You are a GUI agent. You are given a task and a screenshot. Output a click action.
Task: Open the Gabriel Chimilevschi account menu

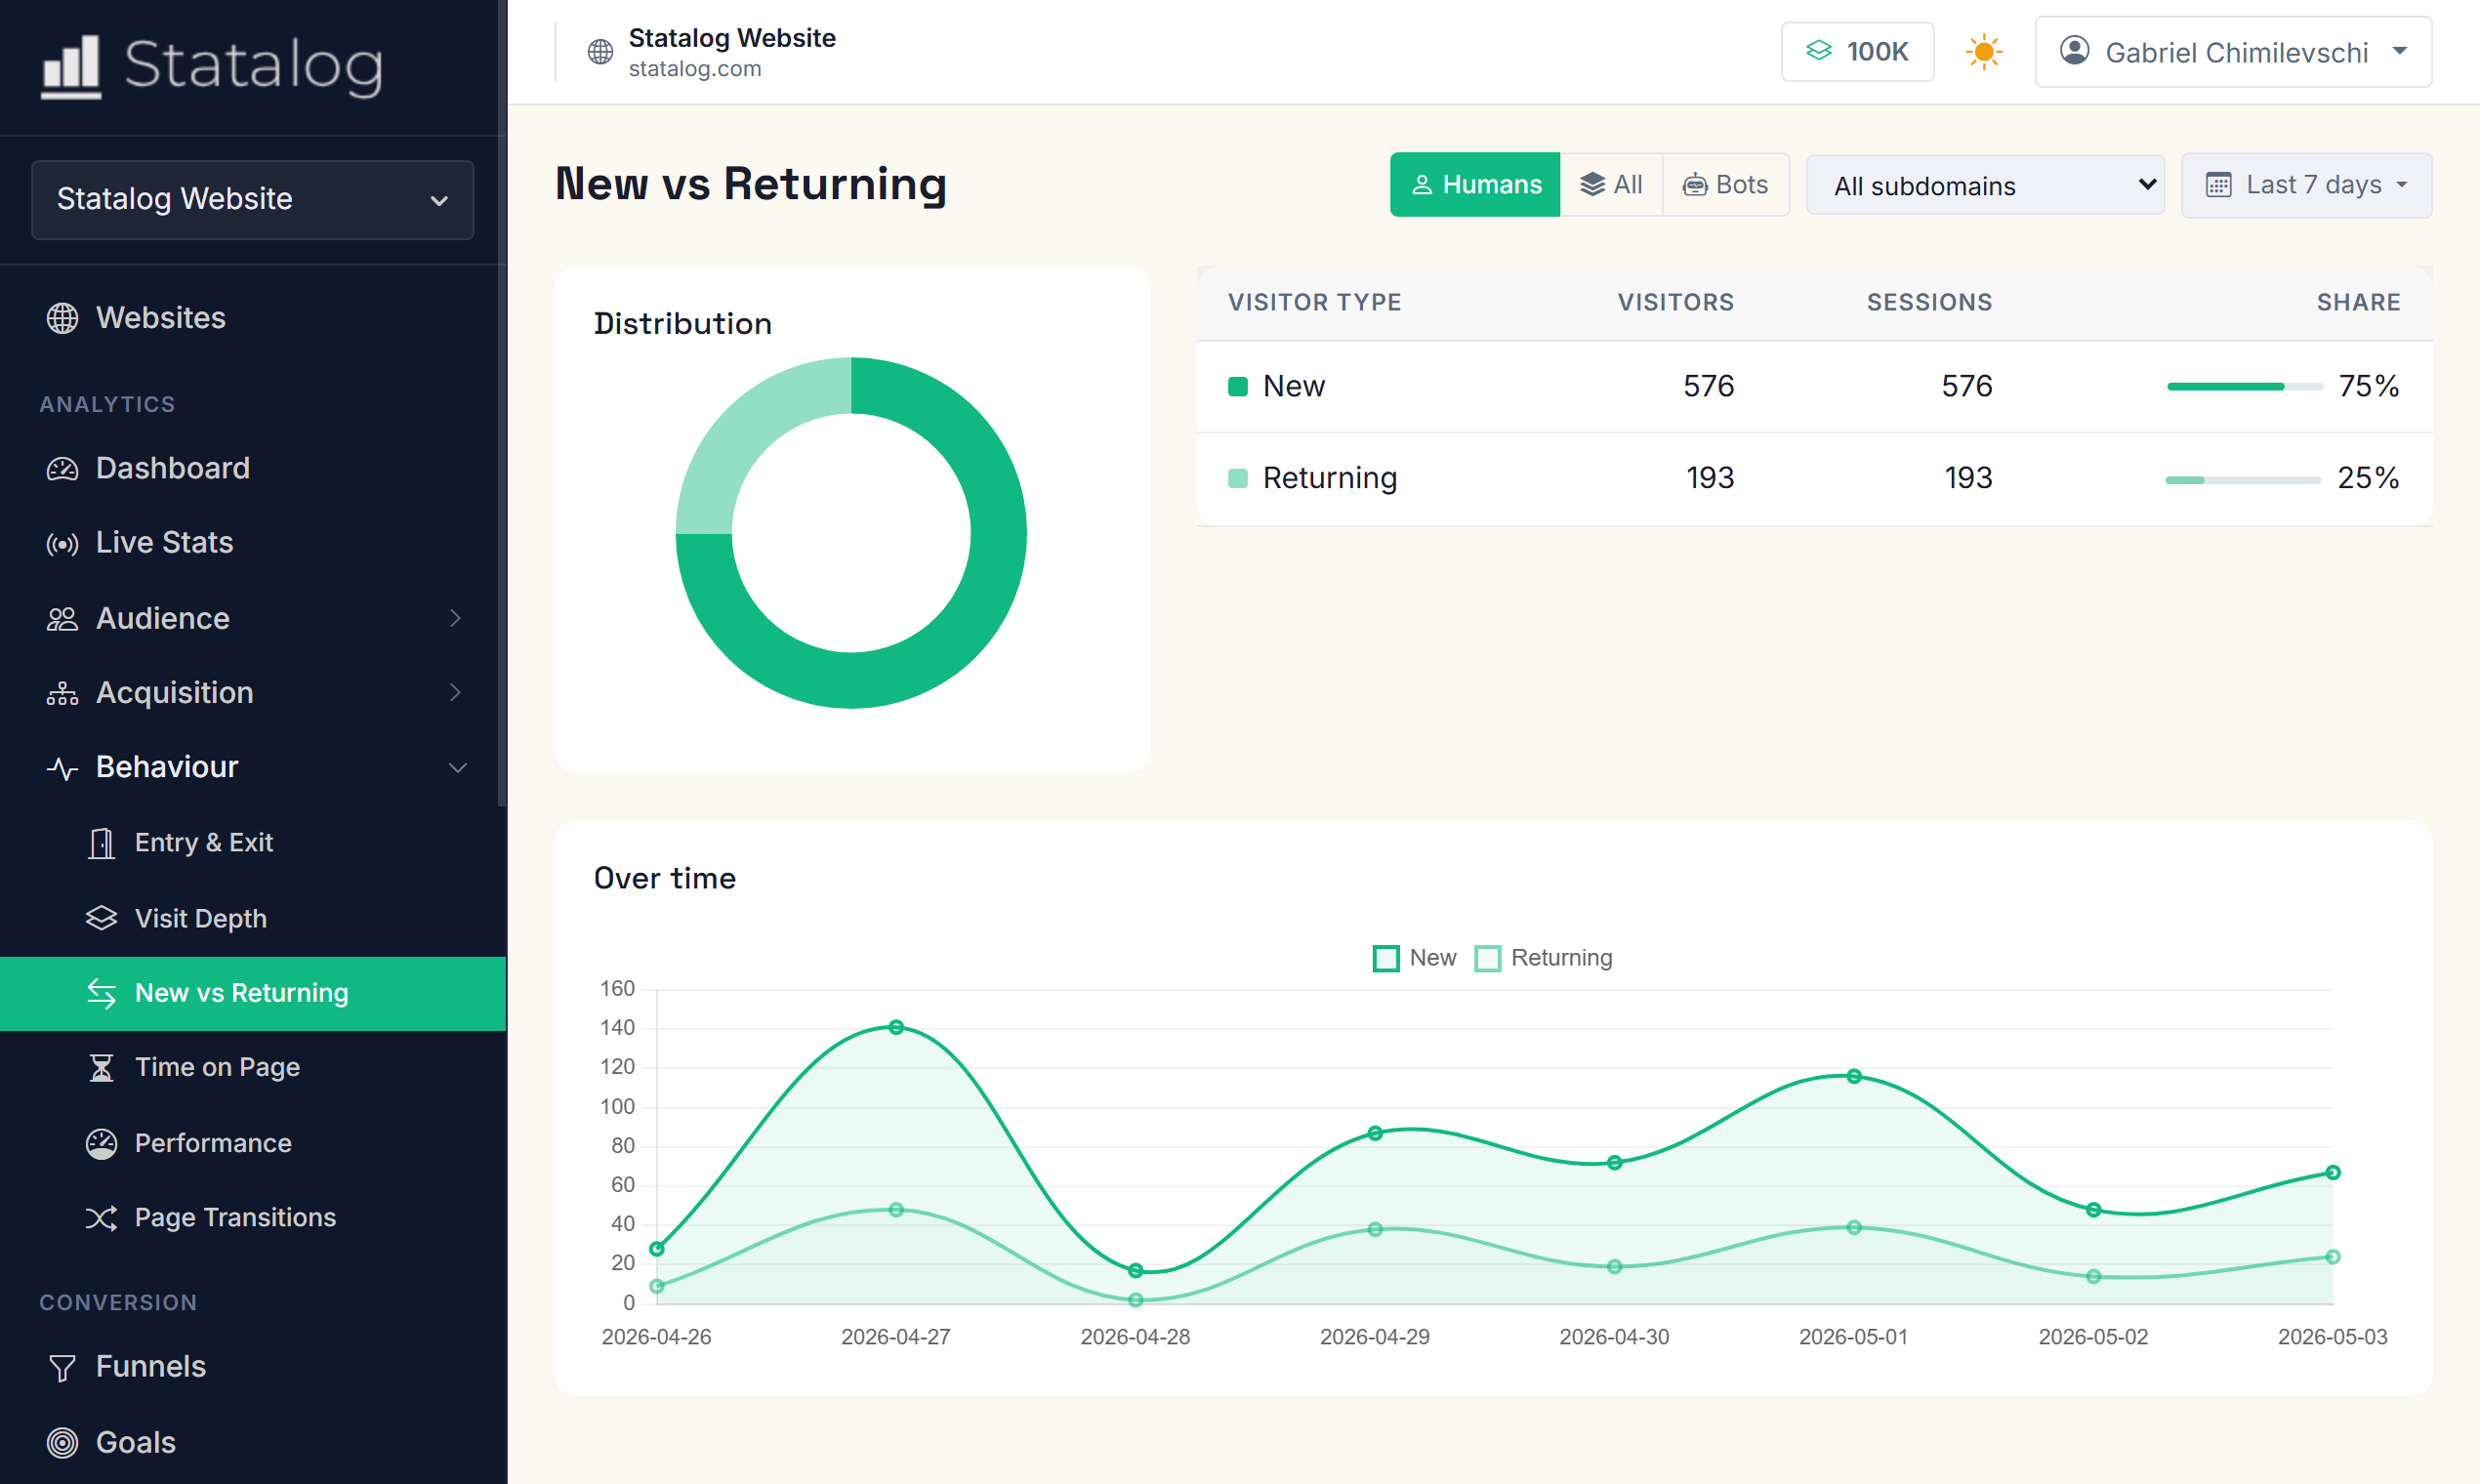coord(2233,52)
